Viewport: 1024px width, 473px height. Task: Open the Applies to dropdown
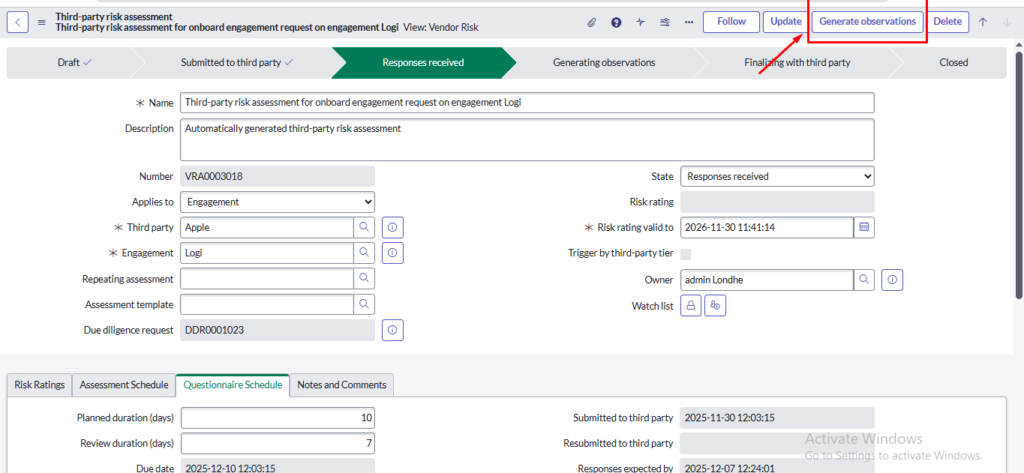[x=278, y=202]
